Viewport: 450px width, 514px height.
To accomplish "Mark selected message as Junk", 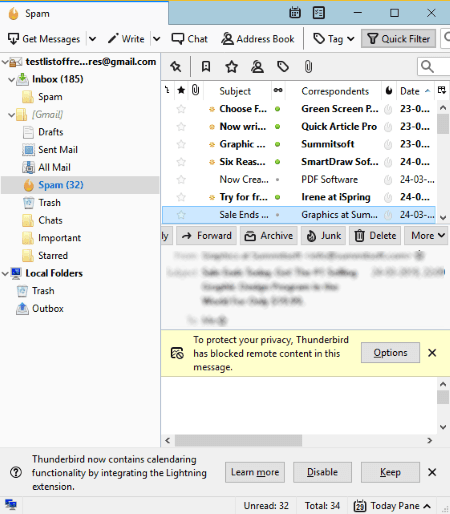I will click(324, 236).
